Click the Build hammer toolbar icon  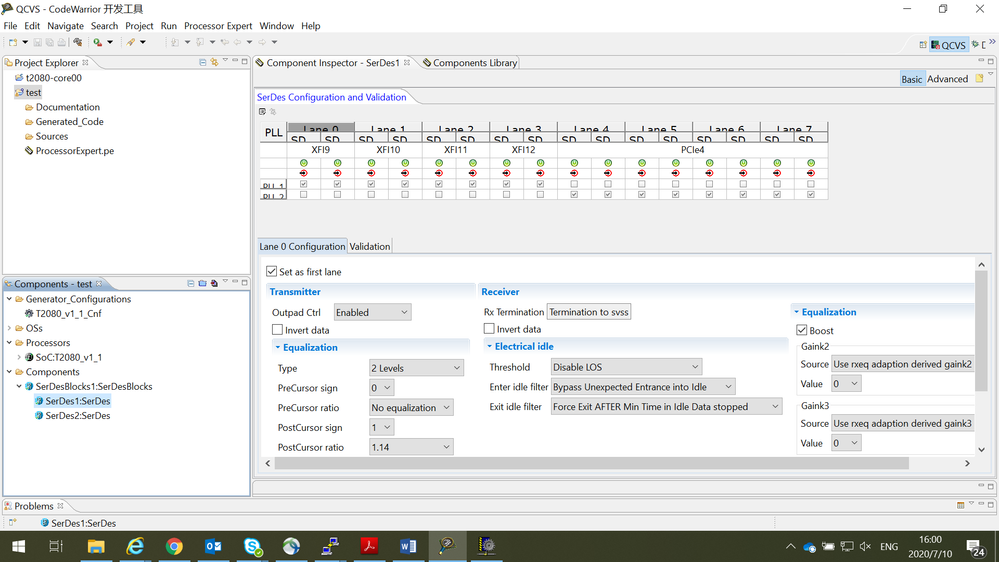(x=77, y=42)
